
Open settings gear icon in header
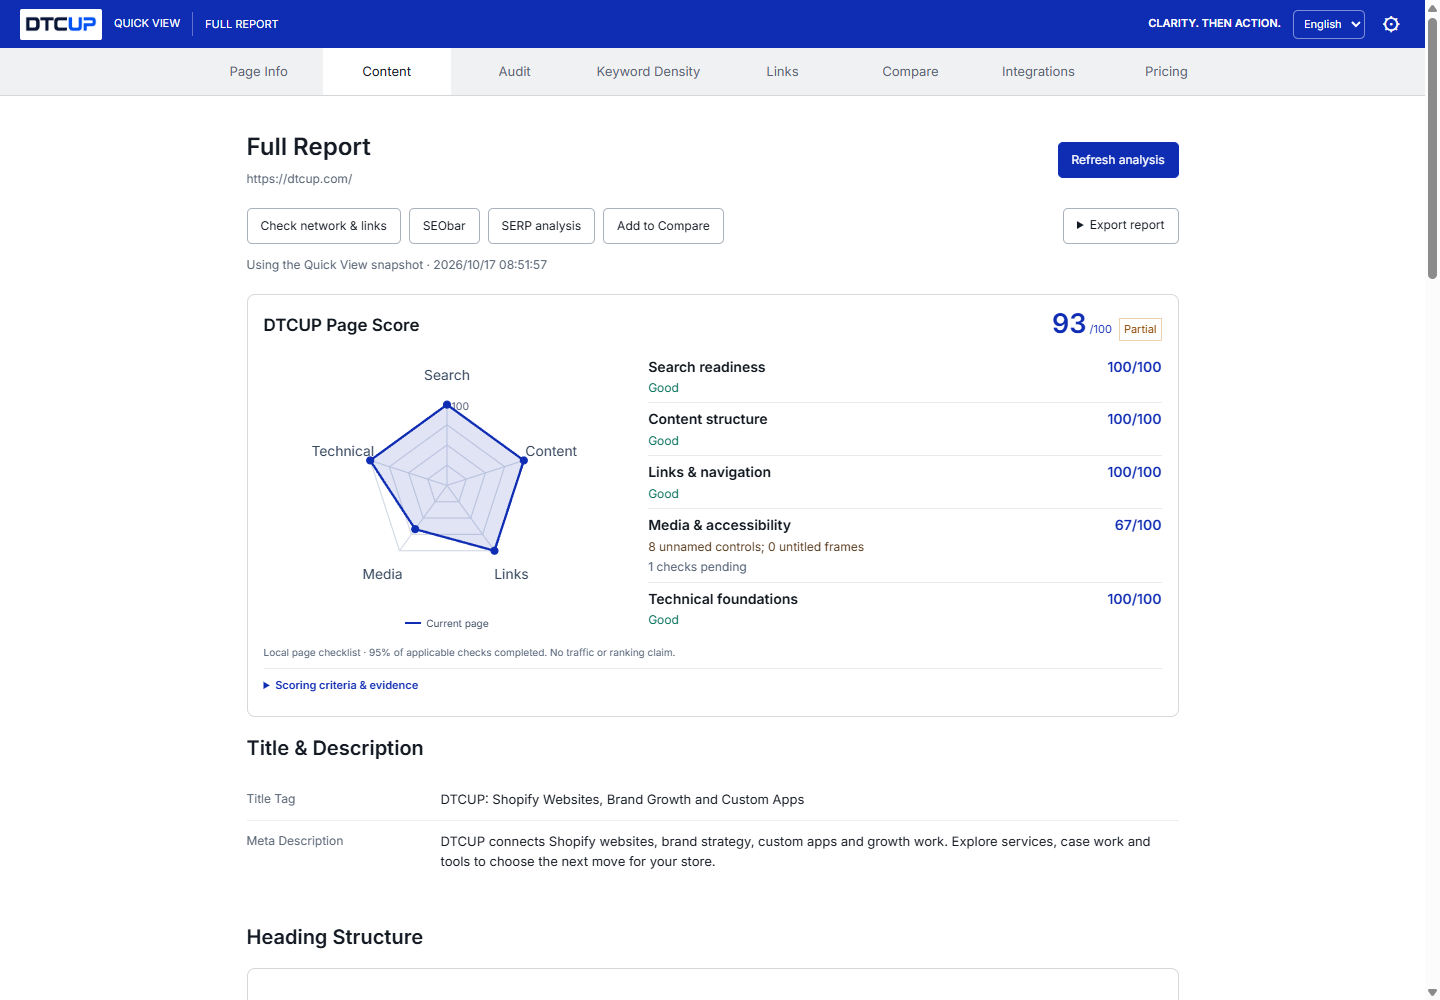(1391, 24)
